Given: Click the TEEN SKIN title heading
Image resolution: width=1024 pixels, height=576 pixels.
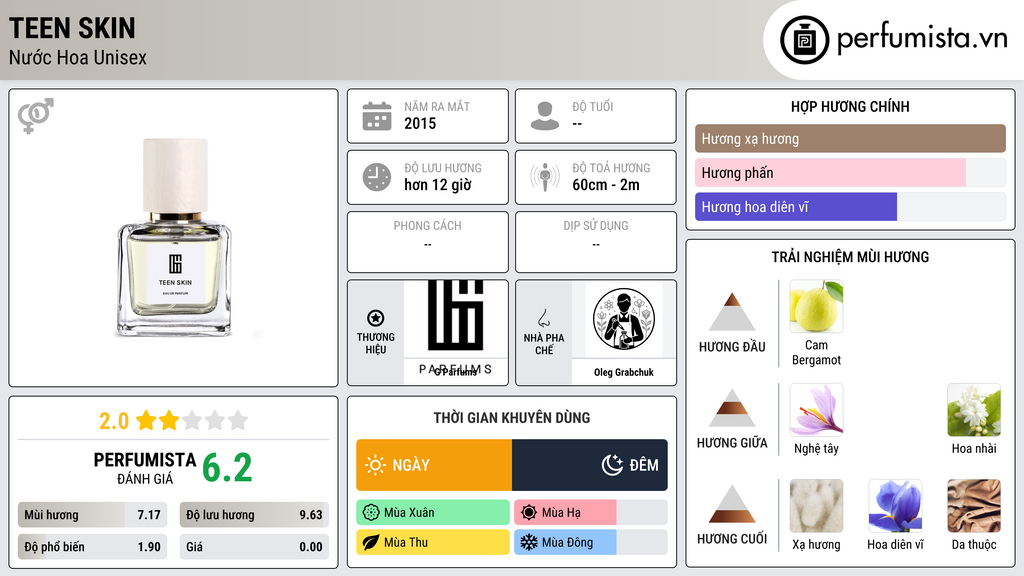Looking at the screenshot, I should [x=72, y=28].
